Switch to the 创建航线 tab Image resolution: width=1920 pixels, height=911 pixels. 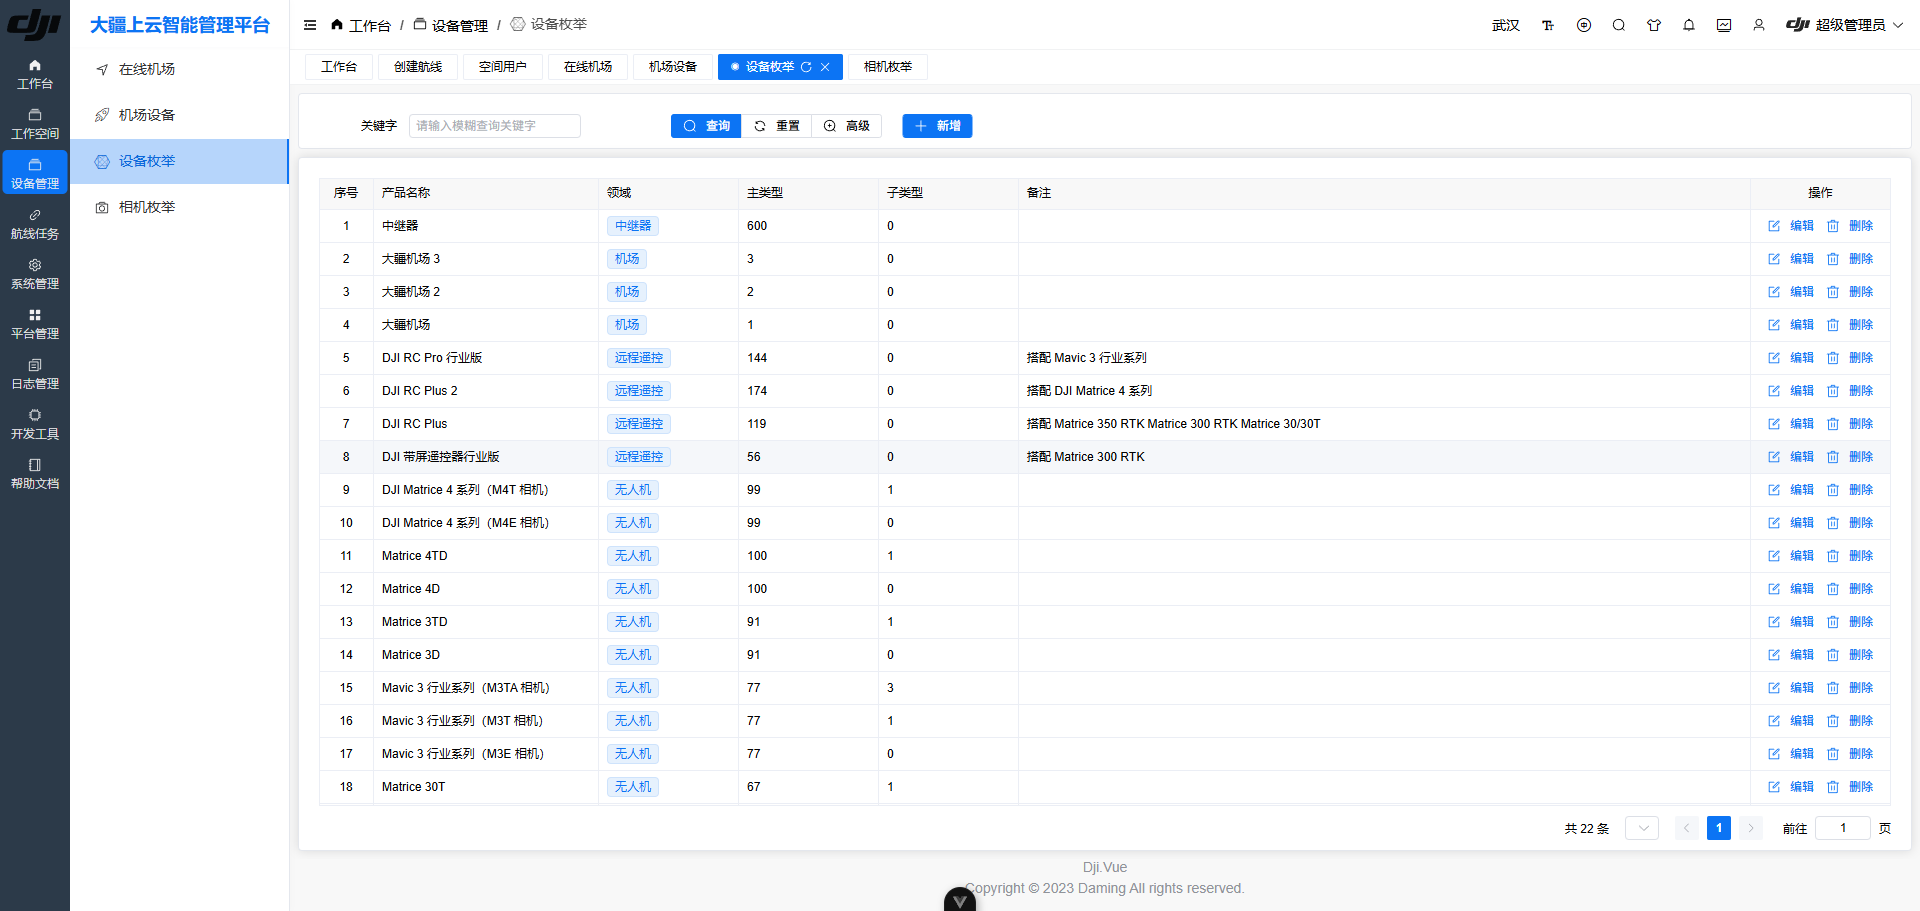(x=418, y=67)
